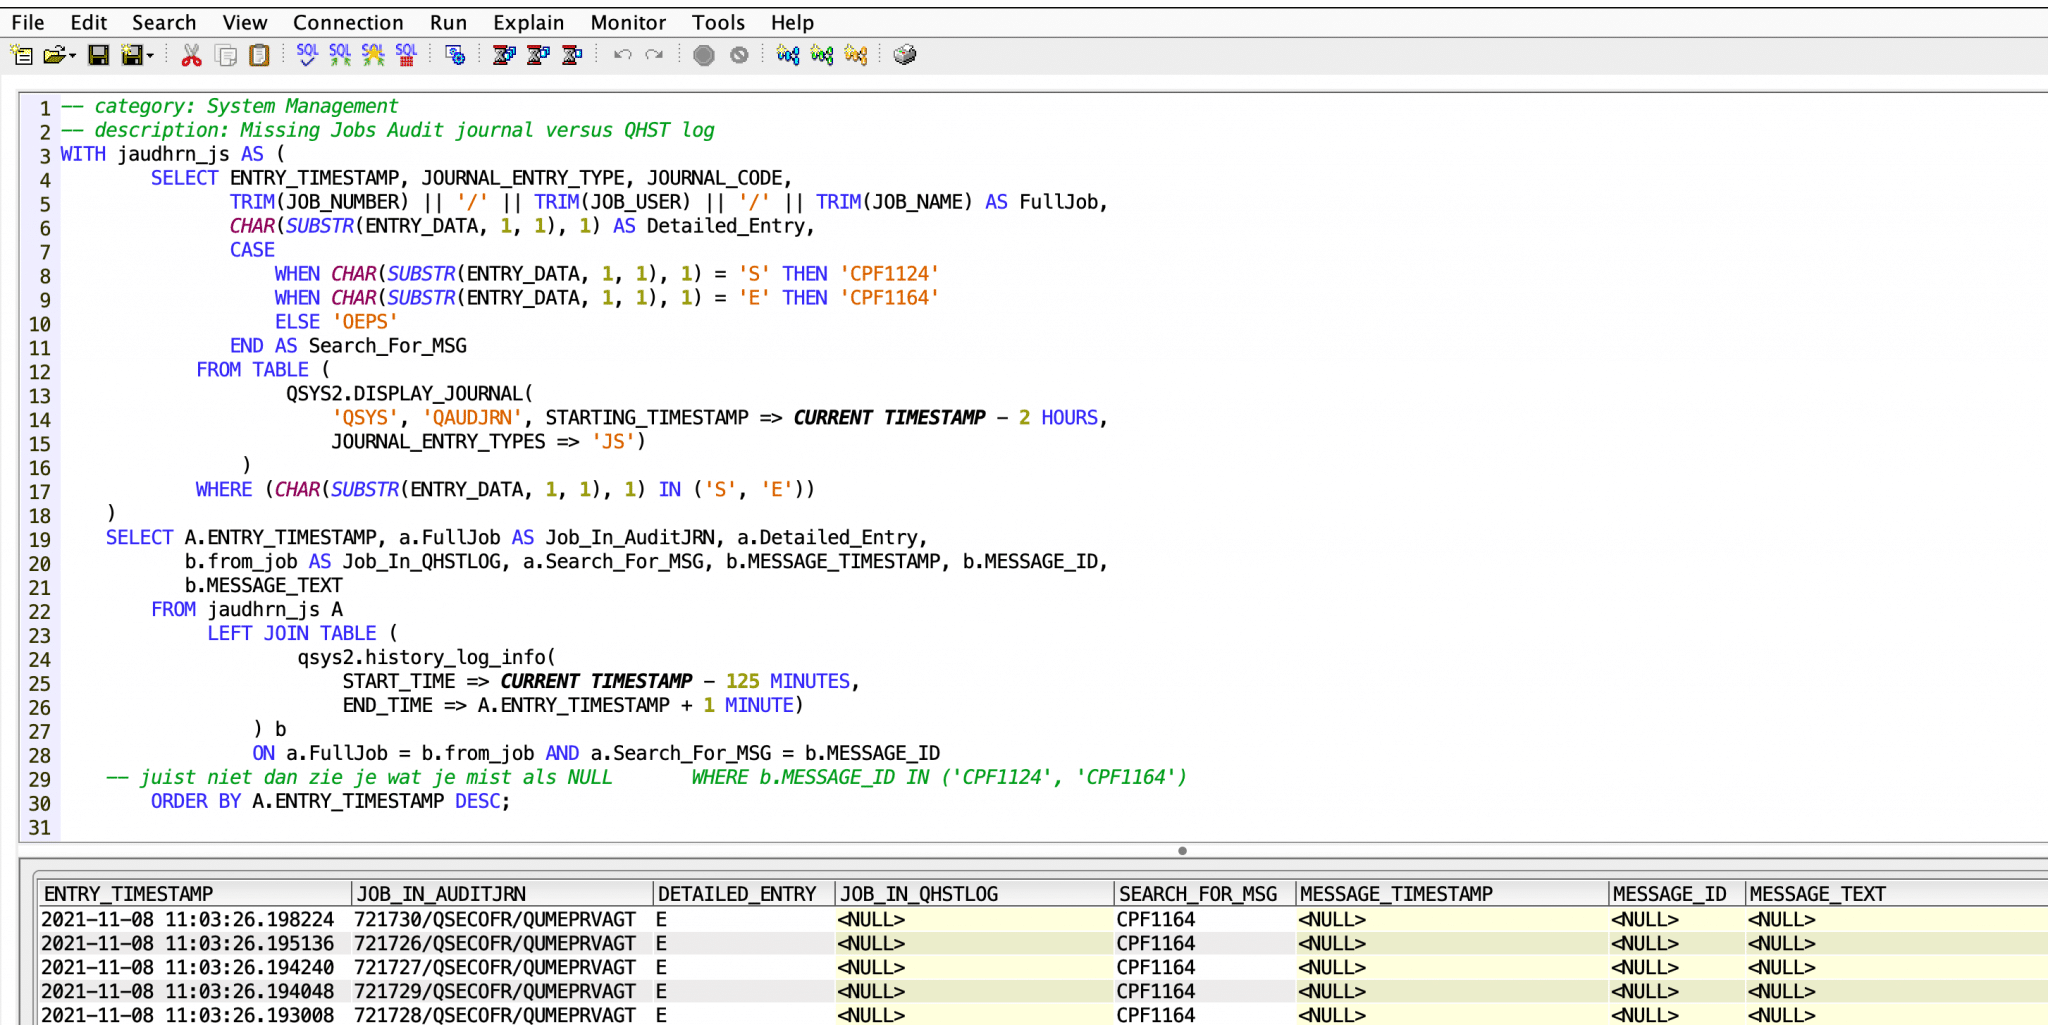Click the printer icon in toolbar
Viewport: 2048px width, 1025px height.
pos(905,55)
